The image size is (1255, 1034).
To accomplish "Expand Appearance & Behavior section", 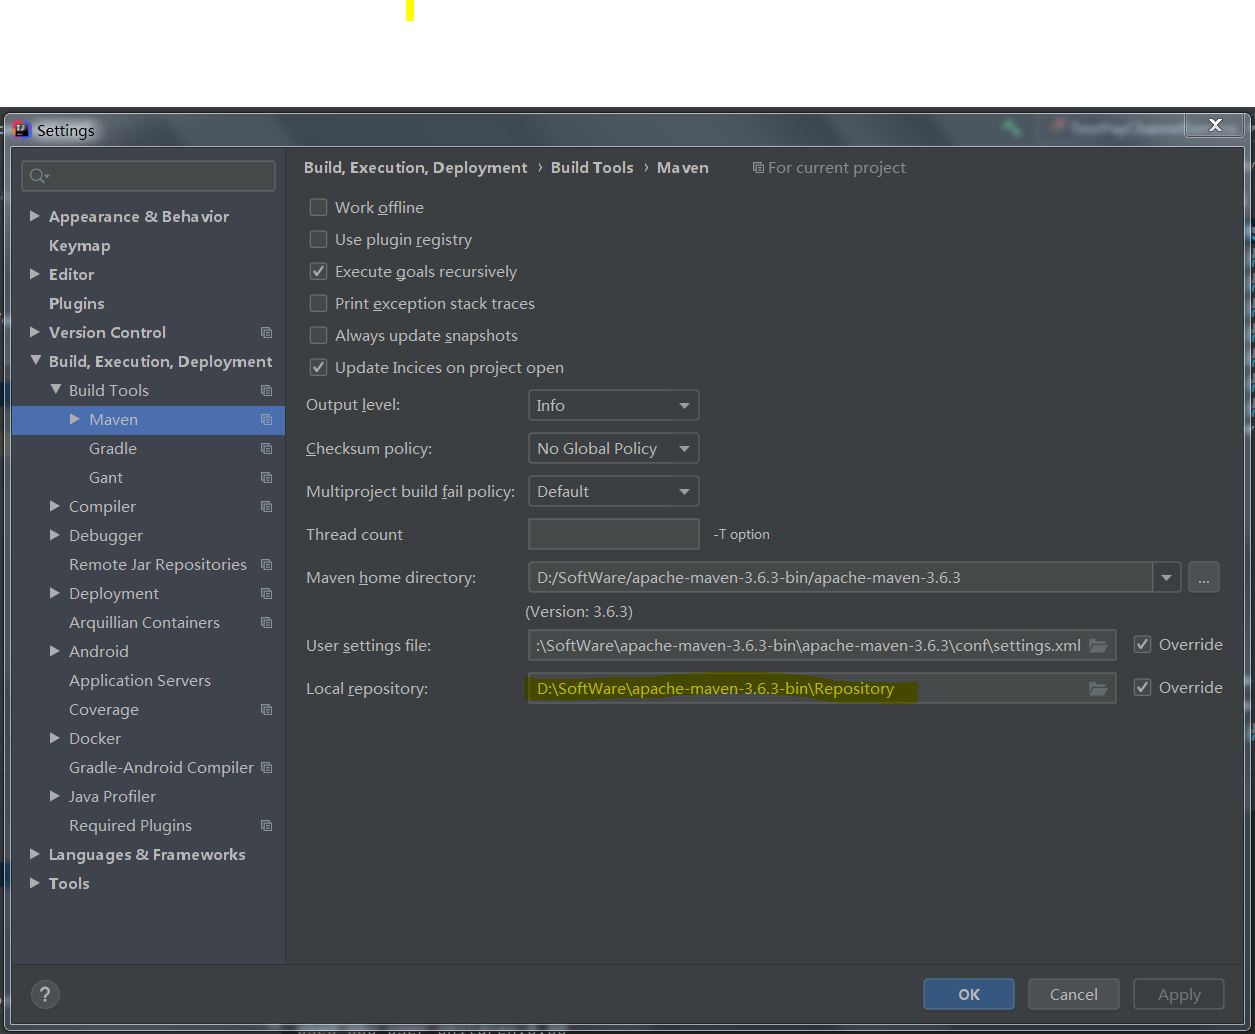I will pyautogui.click(x=35, y=216).
